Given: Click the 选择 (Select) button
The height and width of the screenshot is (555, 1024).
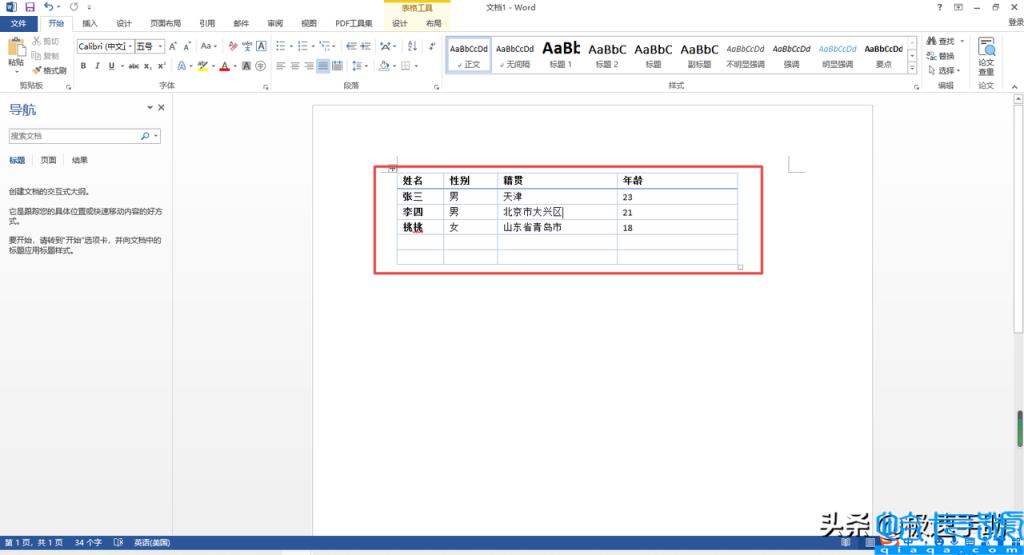Looking at the screenshot, I should pyautogui.click(x=944, y=71).
